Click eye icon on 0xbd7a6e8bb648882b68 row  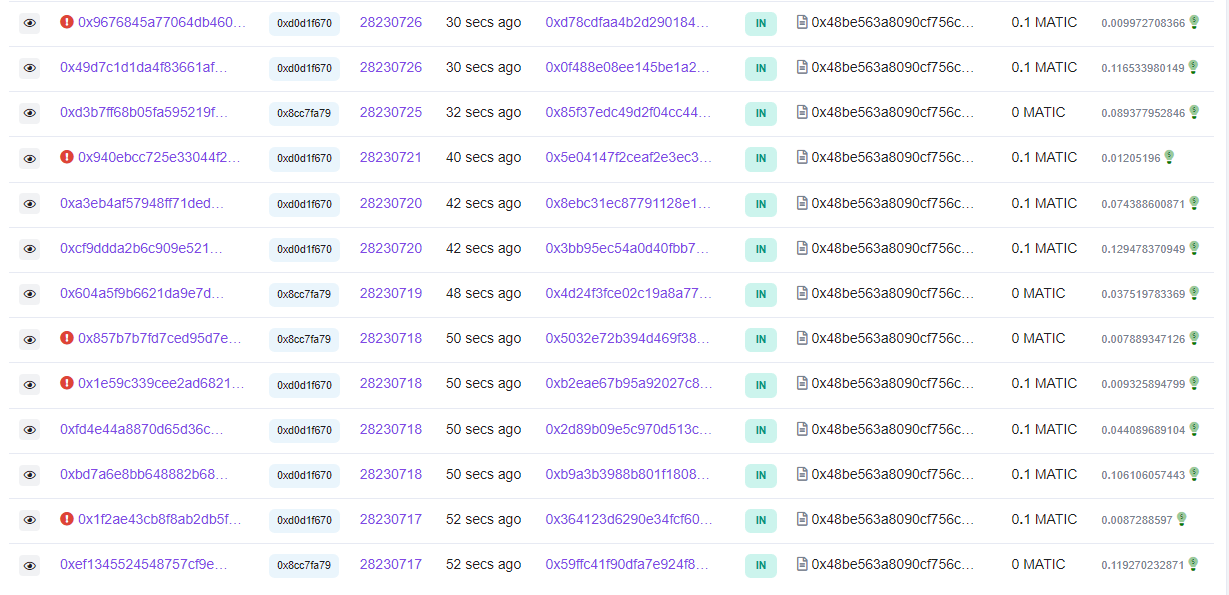click(x=30, y=474)
